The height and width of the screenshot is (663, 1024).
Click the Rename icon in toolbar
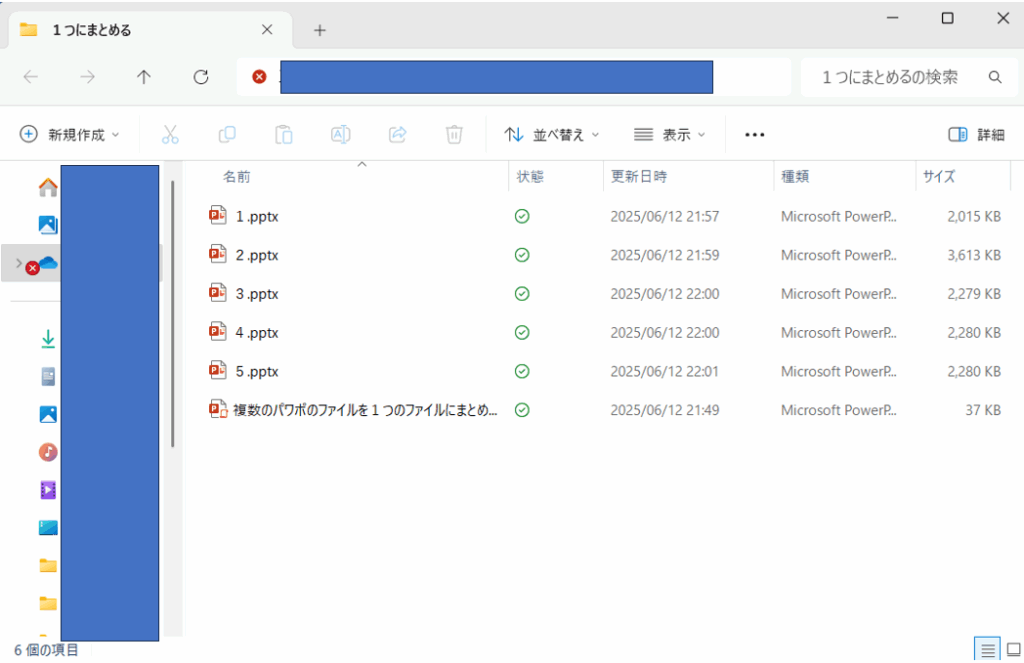click(x=340, y=134)
